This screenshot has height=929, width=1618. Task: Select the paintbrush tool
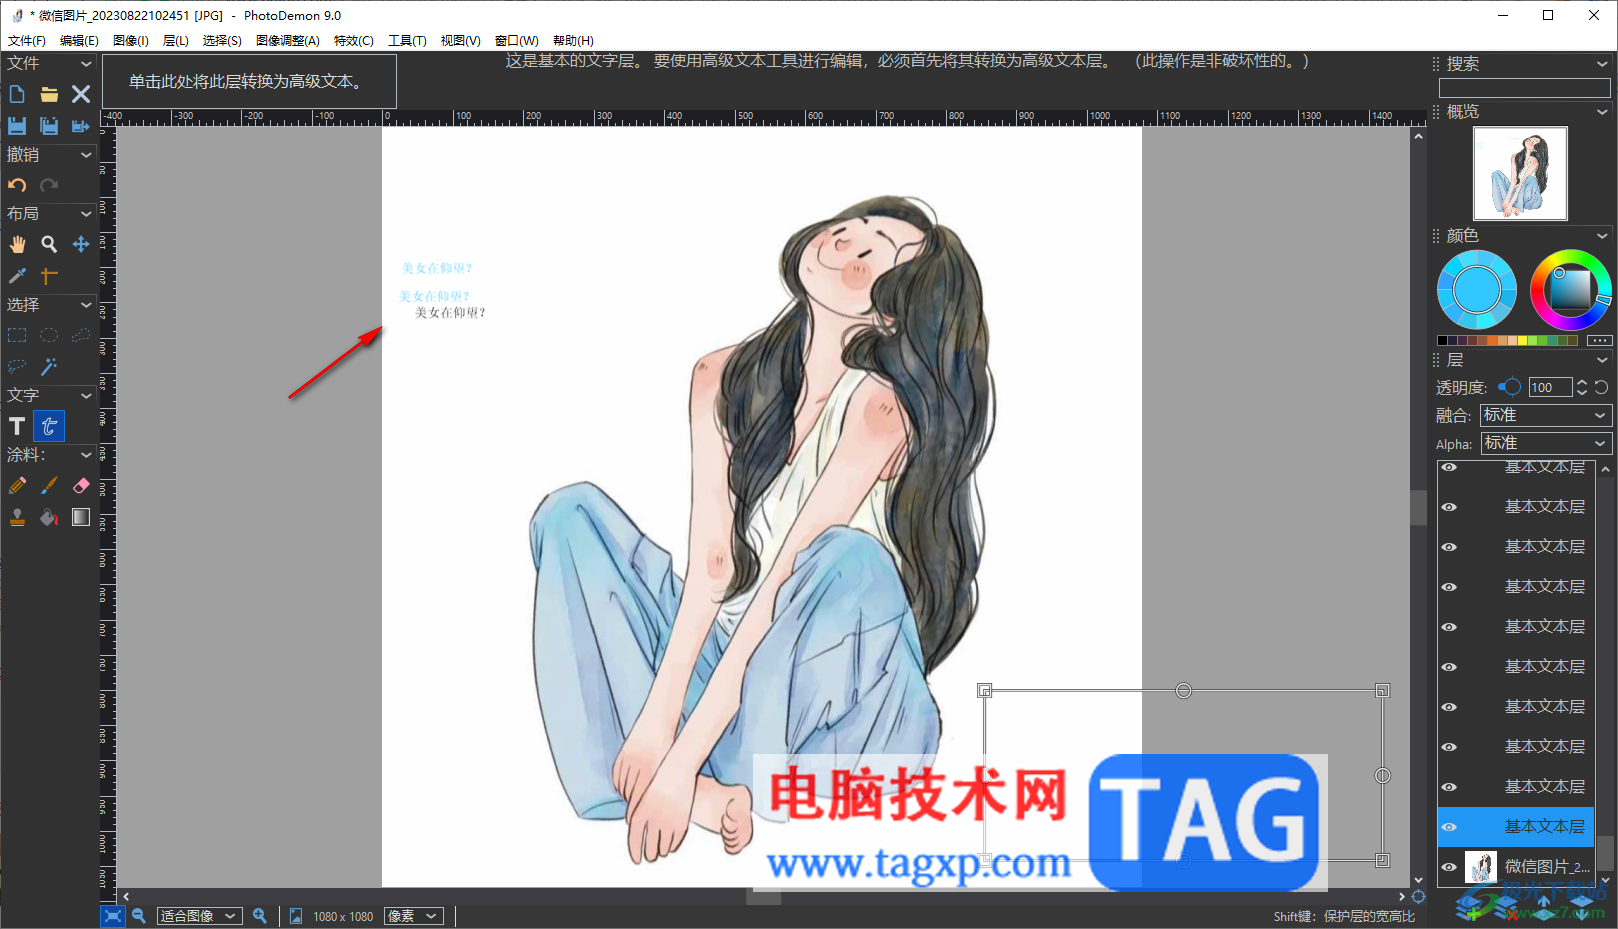[49, 485]
